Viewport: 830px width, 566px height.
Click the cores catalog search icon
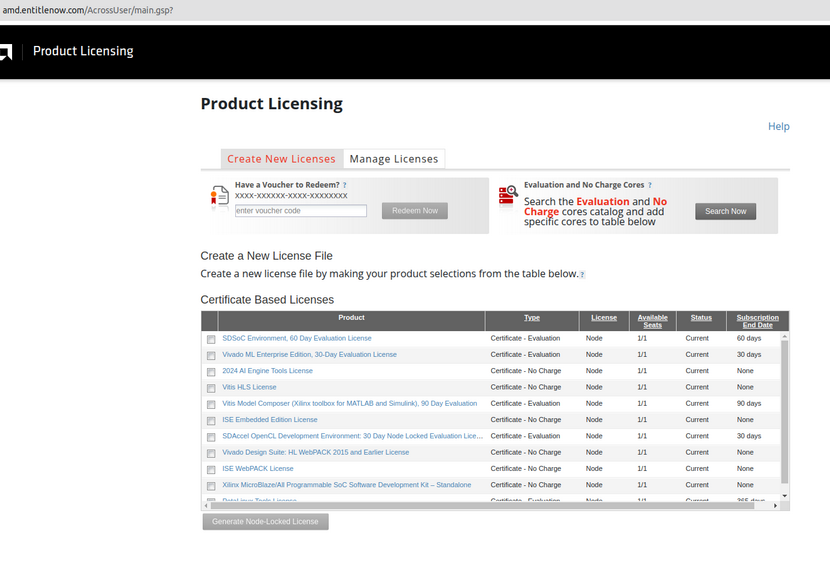(508, 195)
